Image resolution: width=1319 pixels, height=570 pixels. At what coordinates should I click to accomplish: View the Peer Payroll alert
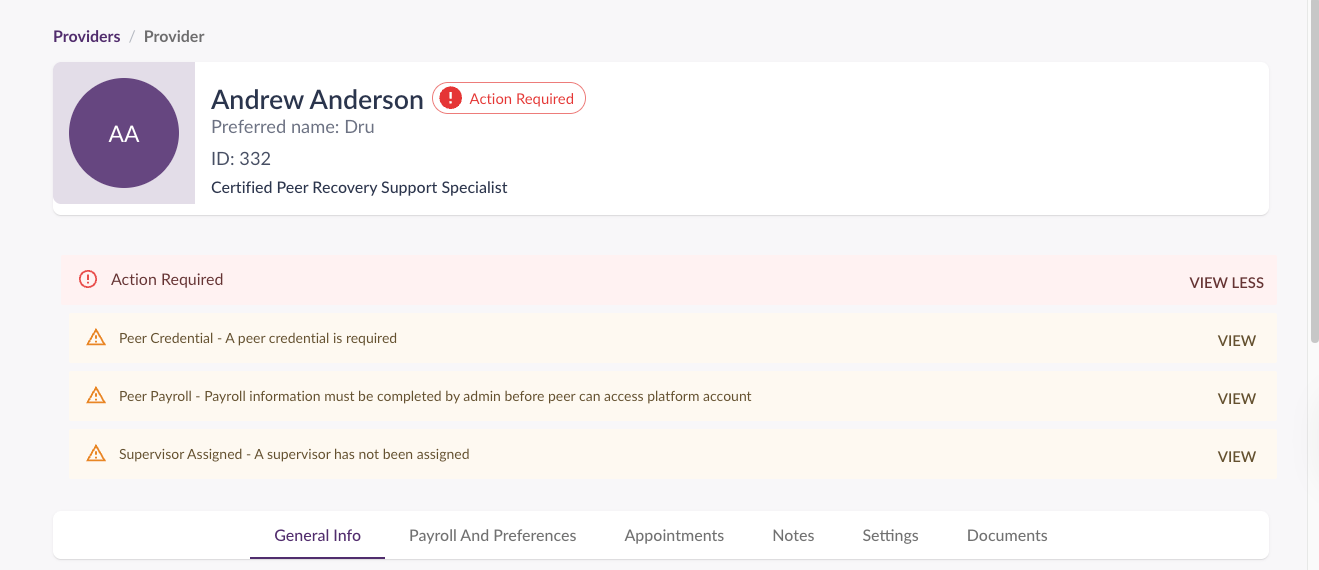[1236, 399]
